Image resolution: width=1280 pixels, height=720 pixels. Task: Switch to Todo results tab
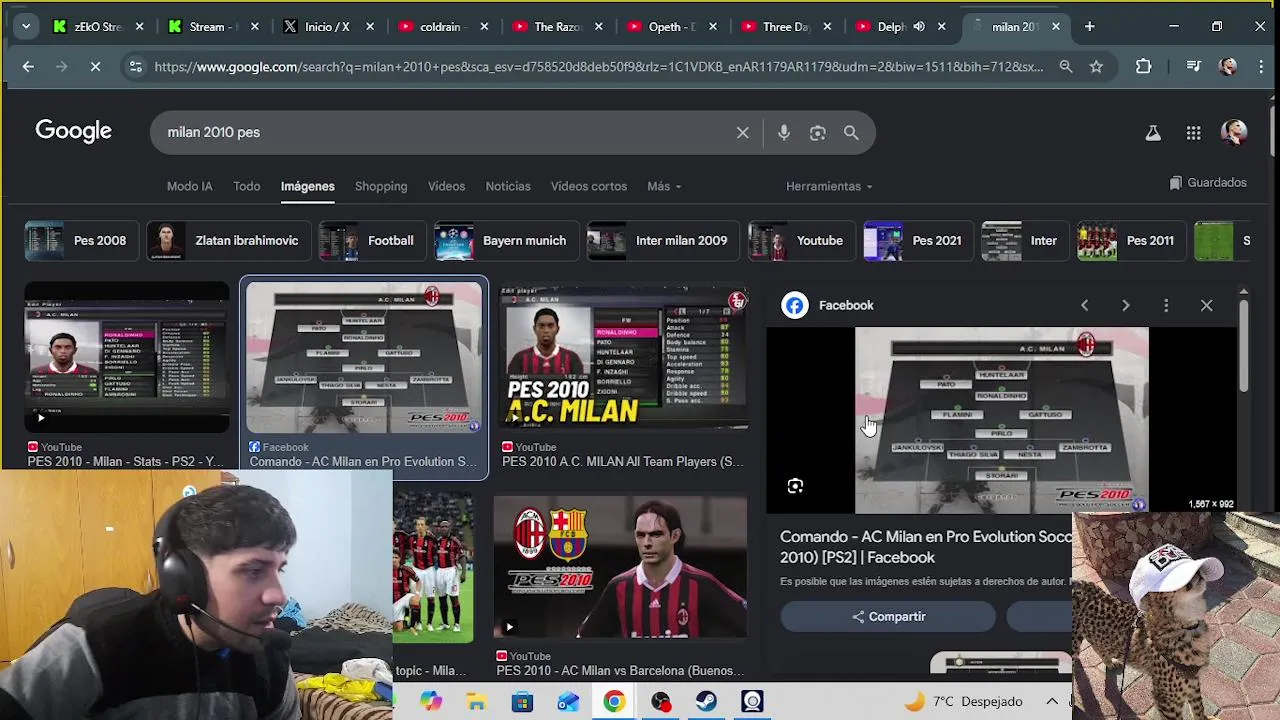click(x=246, y=186)
